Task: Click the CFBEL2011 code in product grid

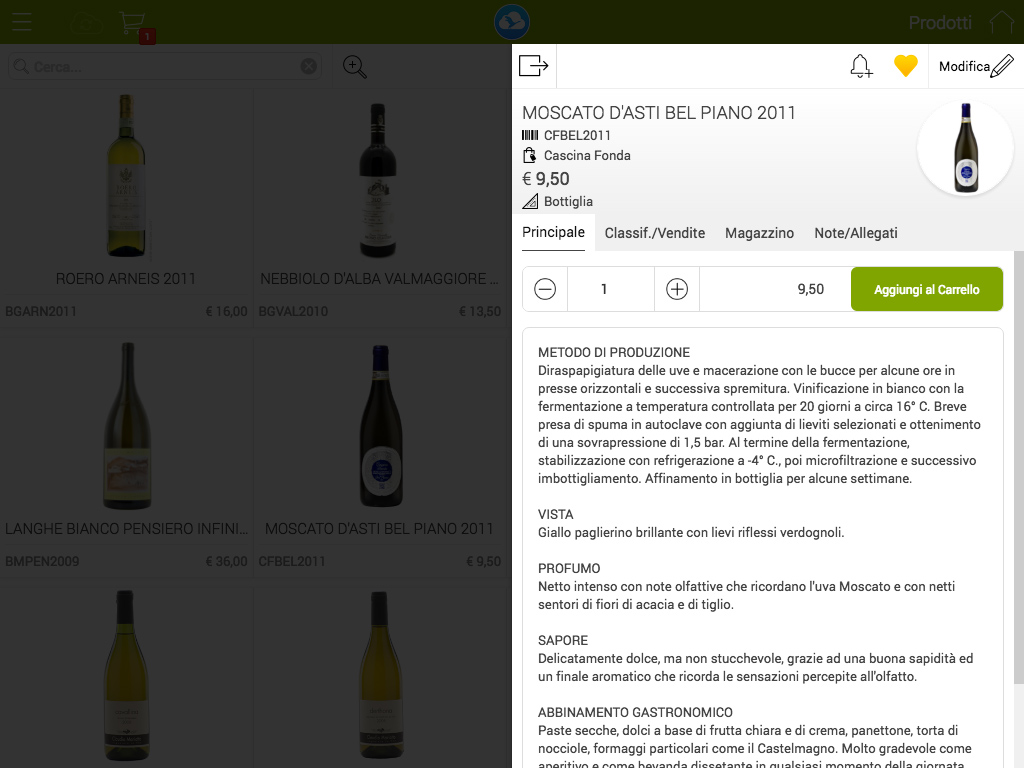Action: tap(292, 561)
